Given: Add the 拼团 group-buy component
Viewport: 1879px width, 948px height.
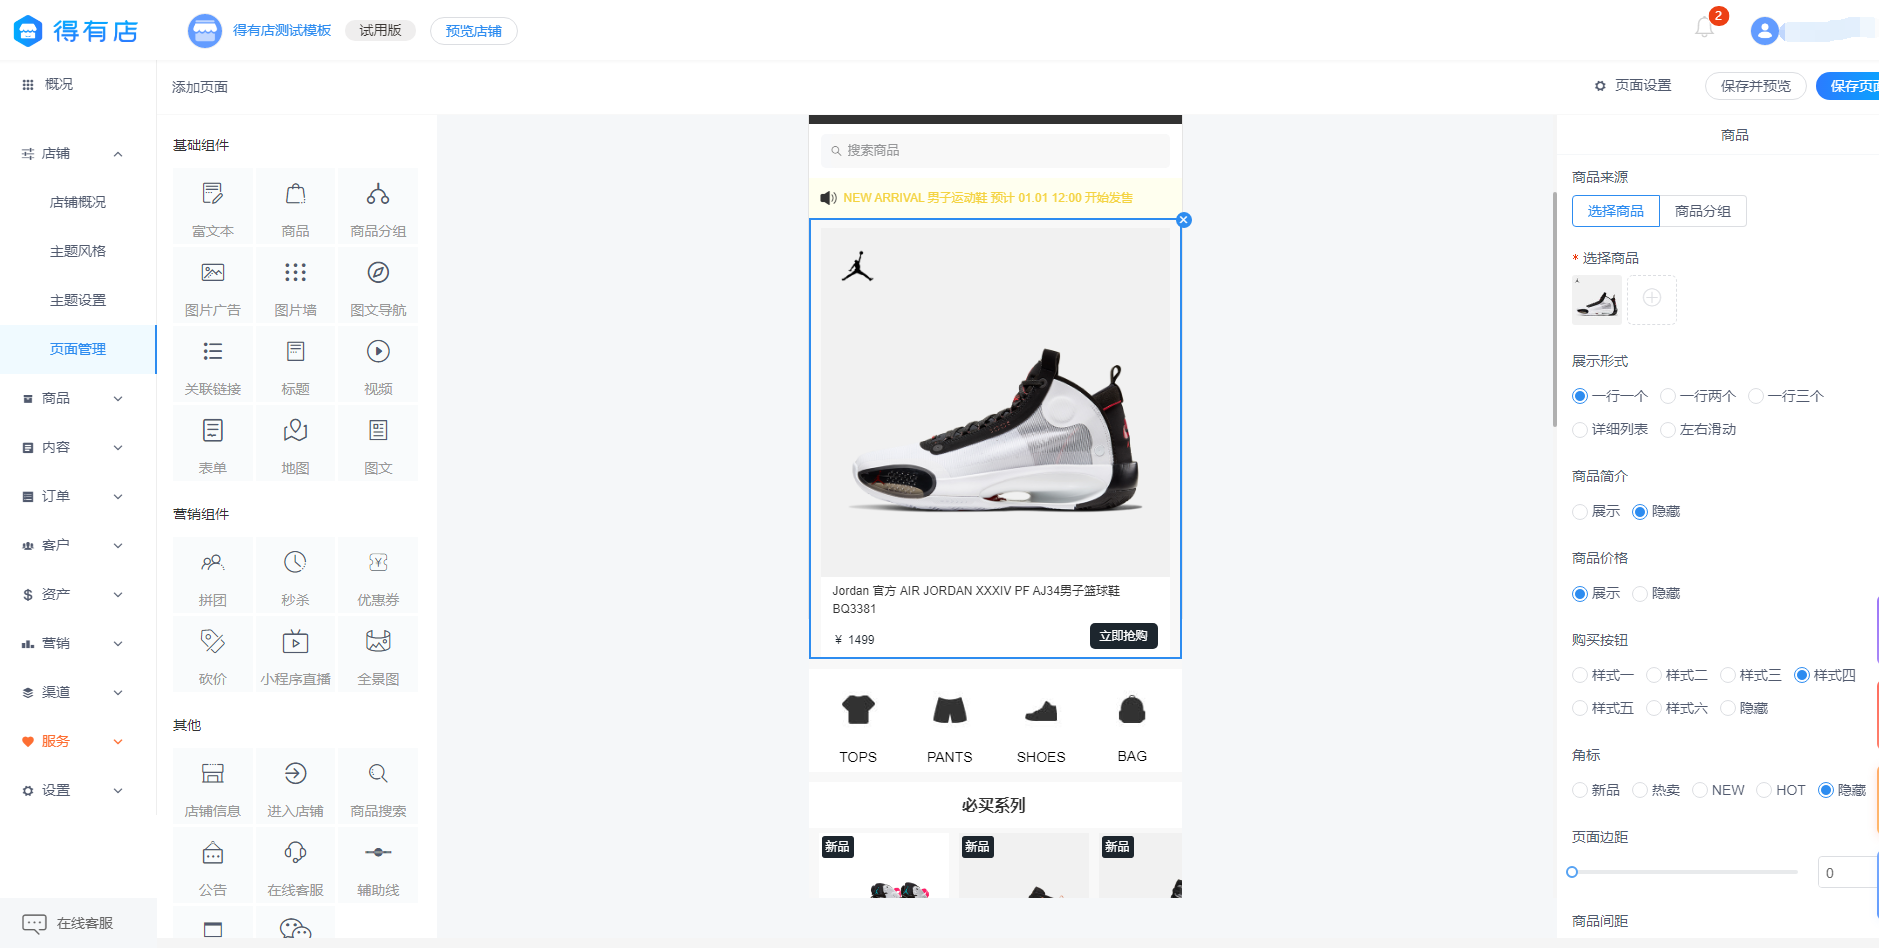Looking at the screenshot, I should 213,576.
